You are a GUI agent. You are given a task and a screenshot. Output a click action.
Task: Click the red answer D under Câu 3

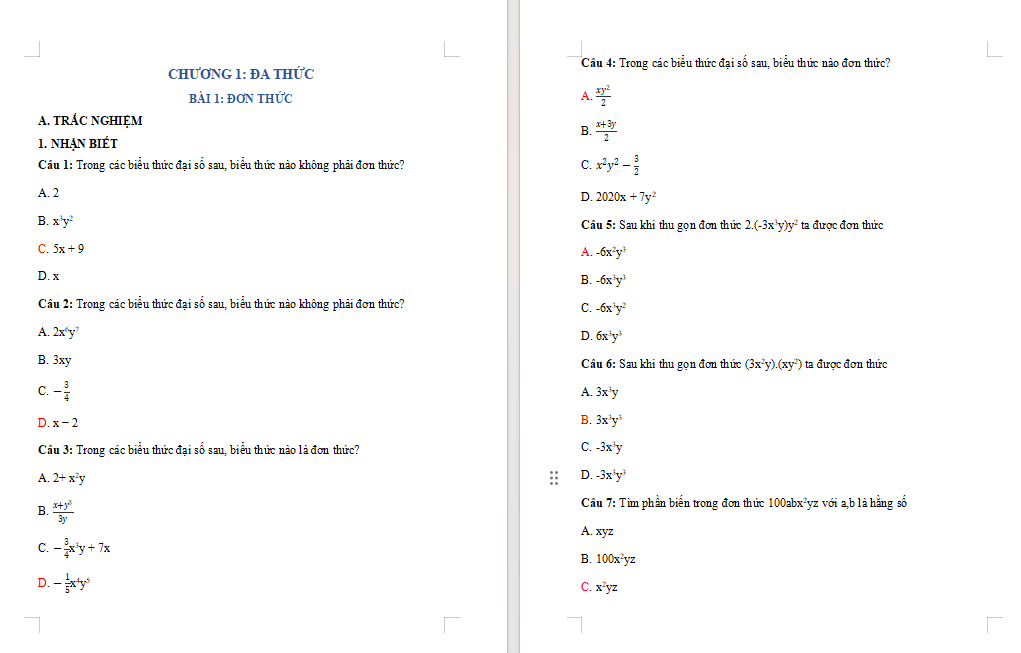point(64,583)
